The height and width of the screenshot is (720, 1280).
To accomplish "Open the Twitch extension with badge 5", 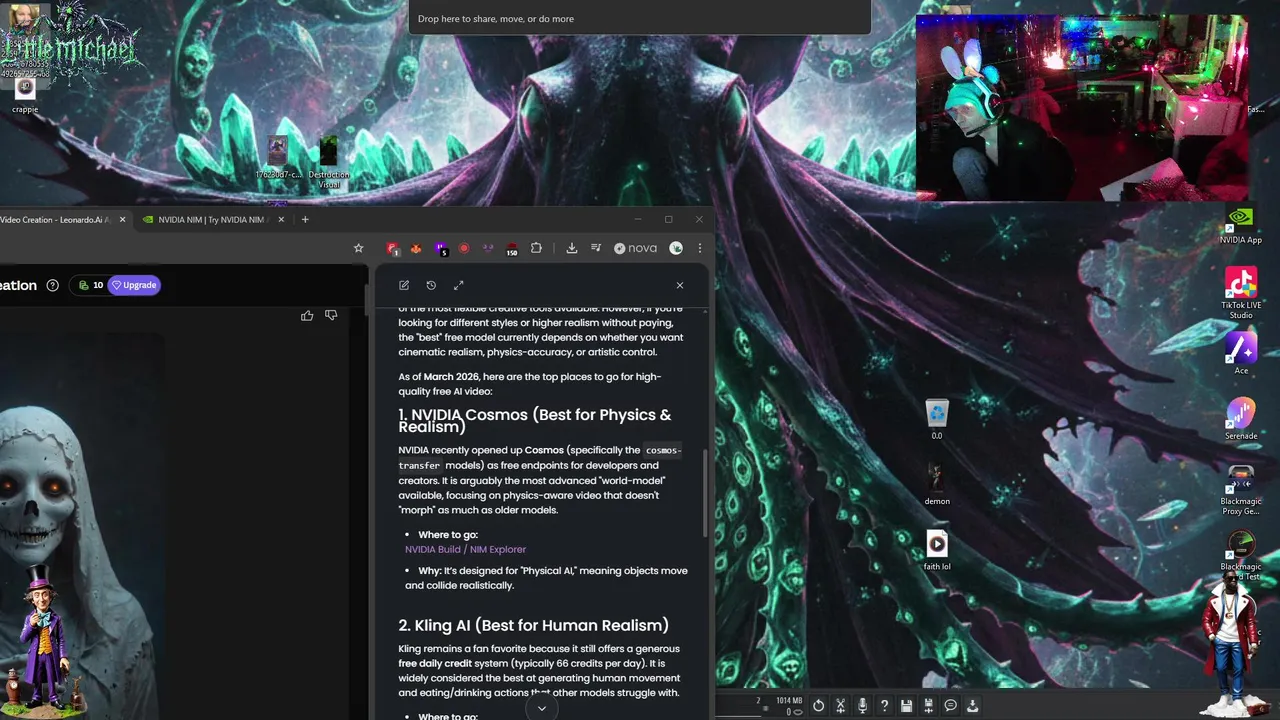I will [441, 248].
